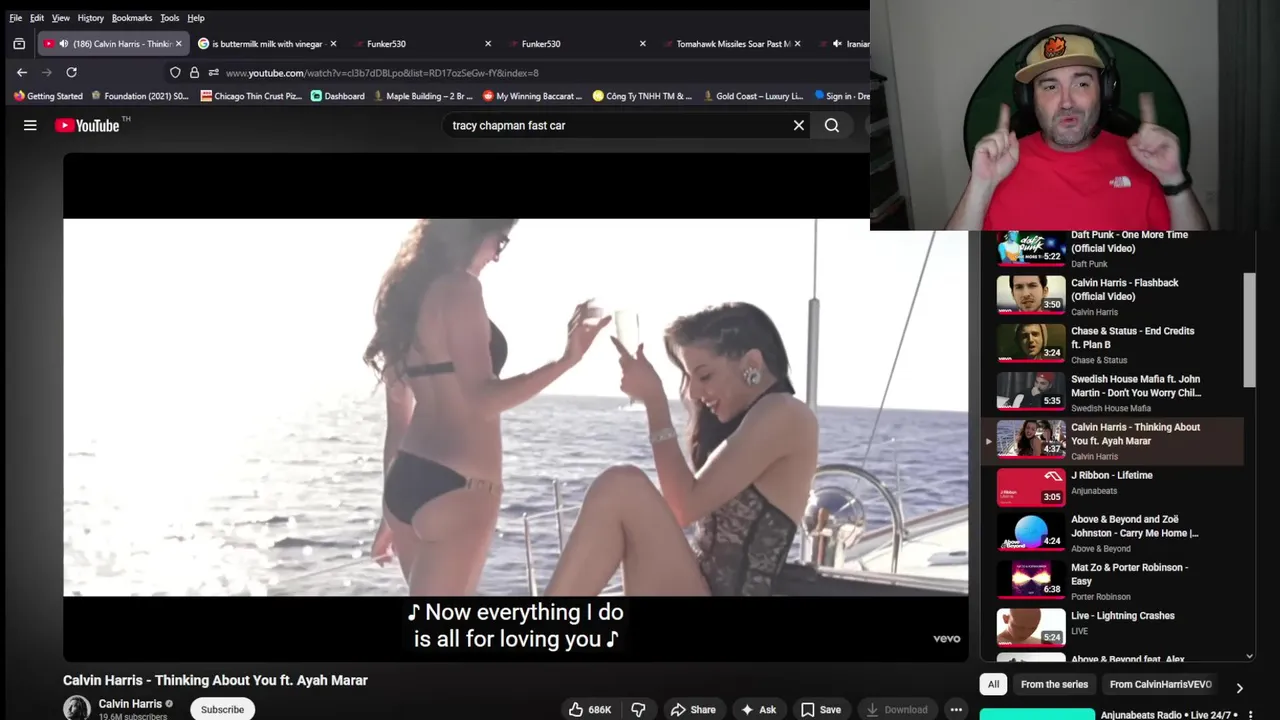Screen dimensions: 1280x720
Task: Open My Winning Baccarat bookmark
Action: click(x=532, y=96)
